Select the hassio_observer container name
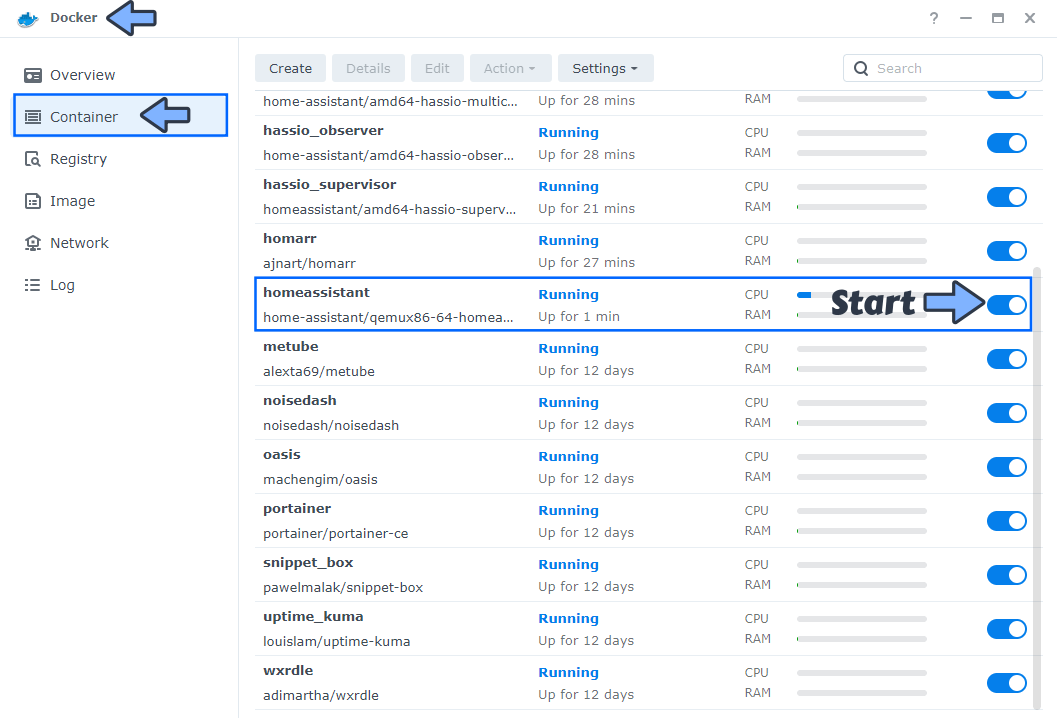Viewport: 1057px width, 718px height. (323, 130)
